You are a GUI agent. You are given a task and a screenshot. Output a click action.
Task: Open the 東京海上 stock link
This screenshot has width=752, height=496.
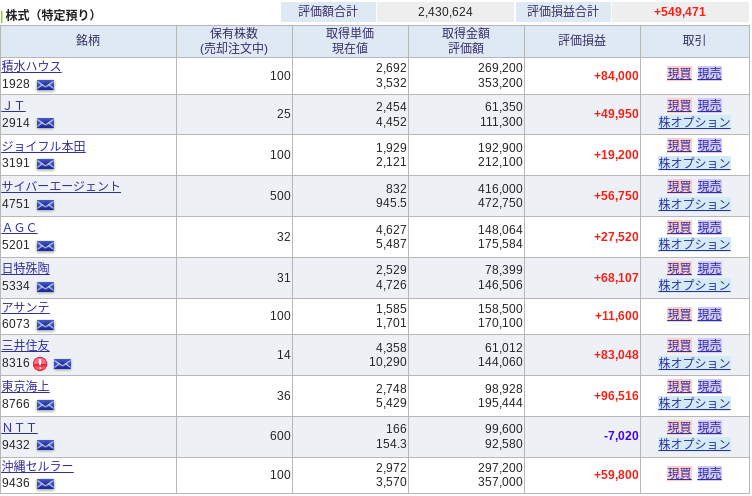tap(25, 386)
